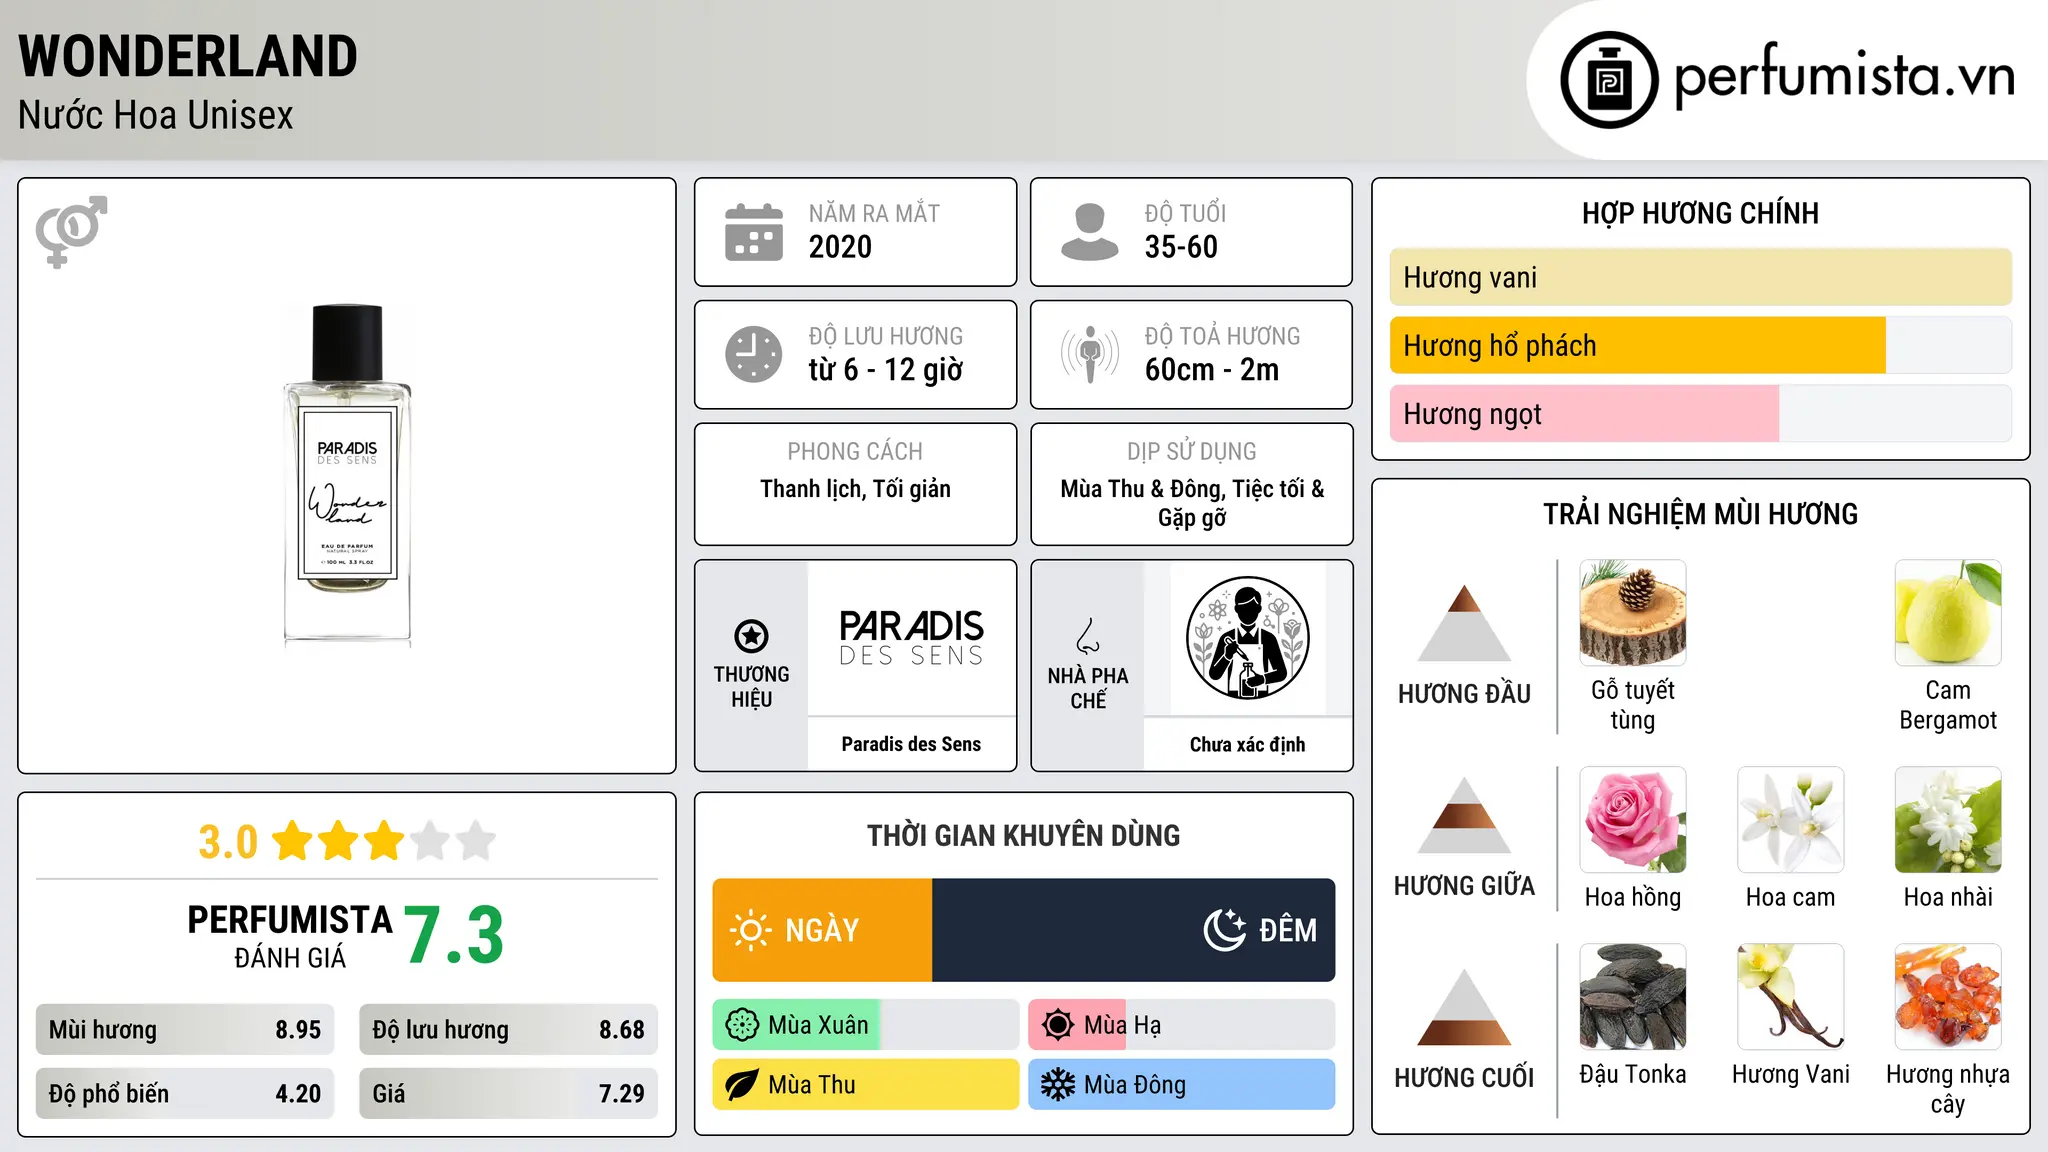The image size is (2048, 1152).
Task: Click the sun icon in the Mùa Hạ bar
Action: click(x=1058, y=1025)
